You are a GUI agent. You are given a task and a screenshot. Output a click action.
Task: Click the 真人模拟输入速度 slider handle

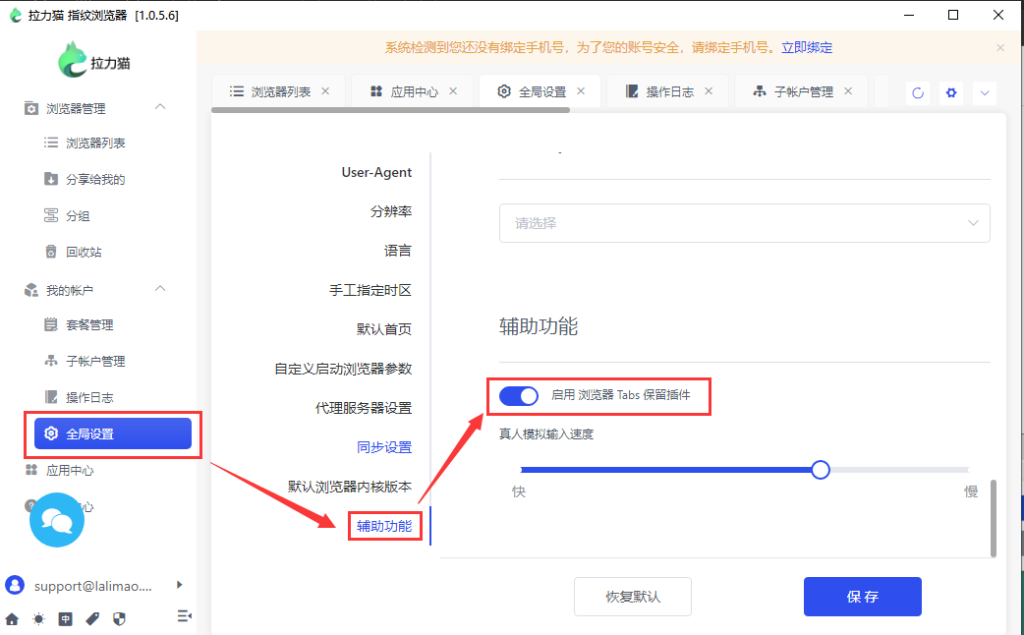[820, 470]
